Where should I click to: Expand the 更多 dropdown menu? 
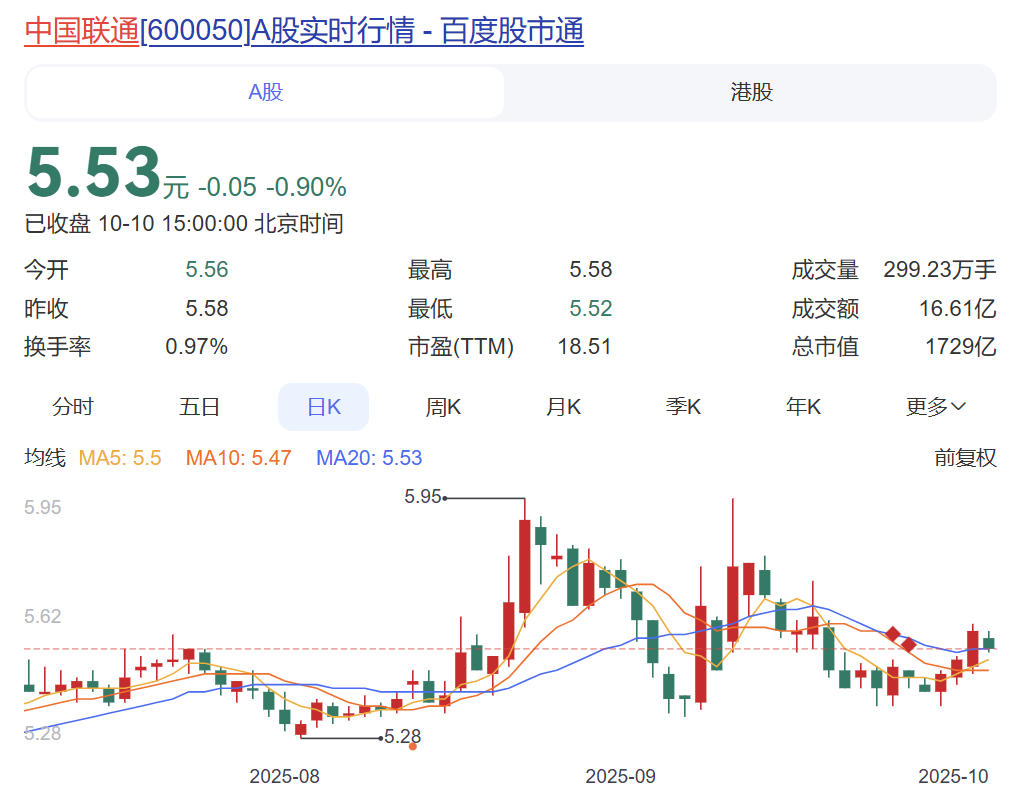click(x=935, y=407)
